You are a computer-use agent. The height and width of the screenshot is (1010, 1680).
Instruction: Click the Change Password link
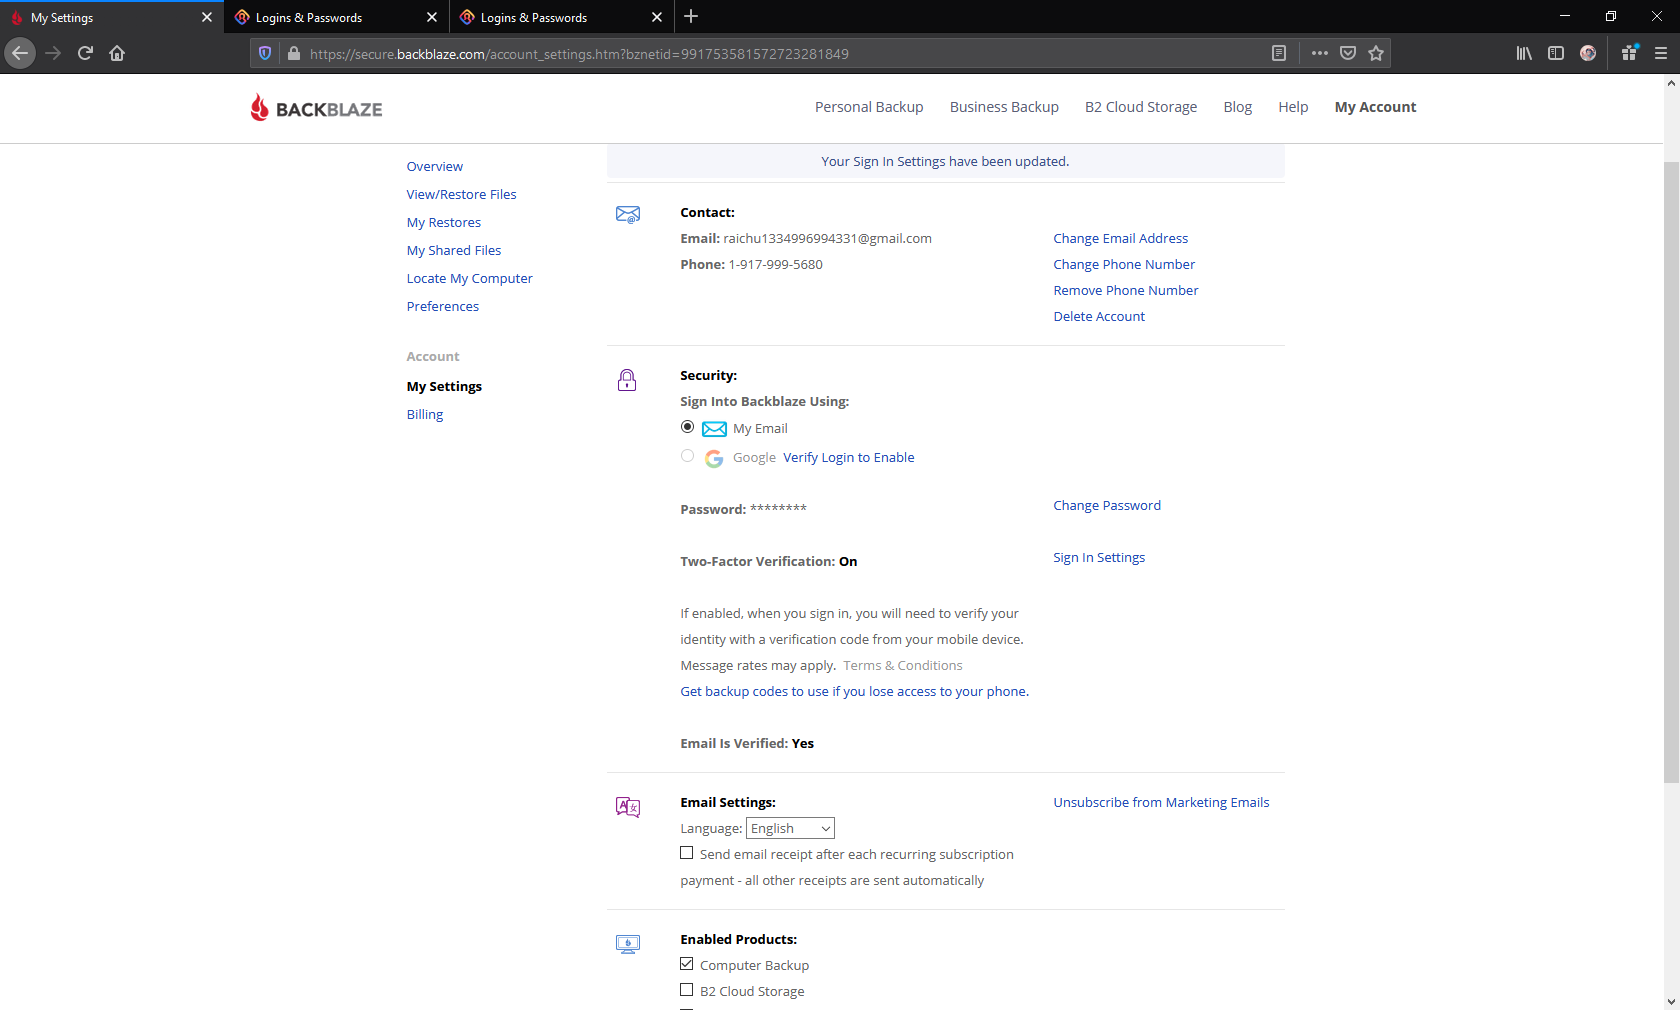[1107, 506]
